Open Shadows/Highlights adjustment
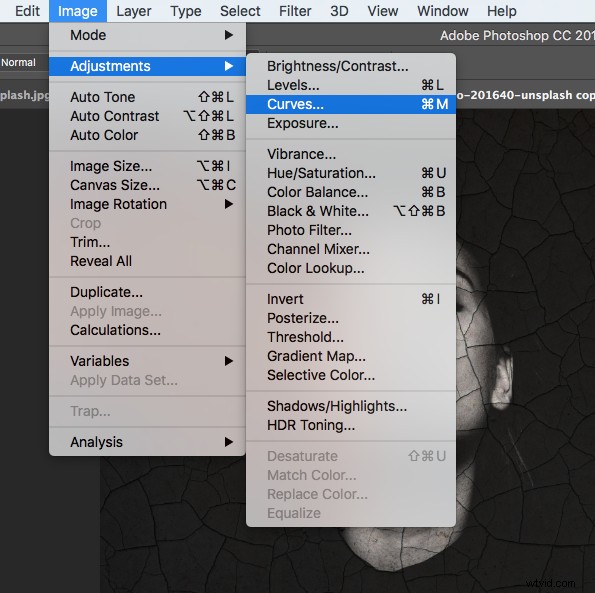 351,406
